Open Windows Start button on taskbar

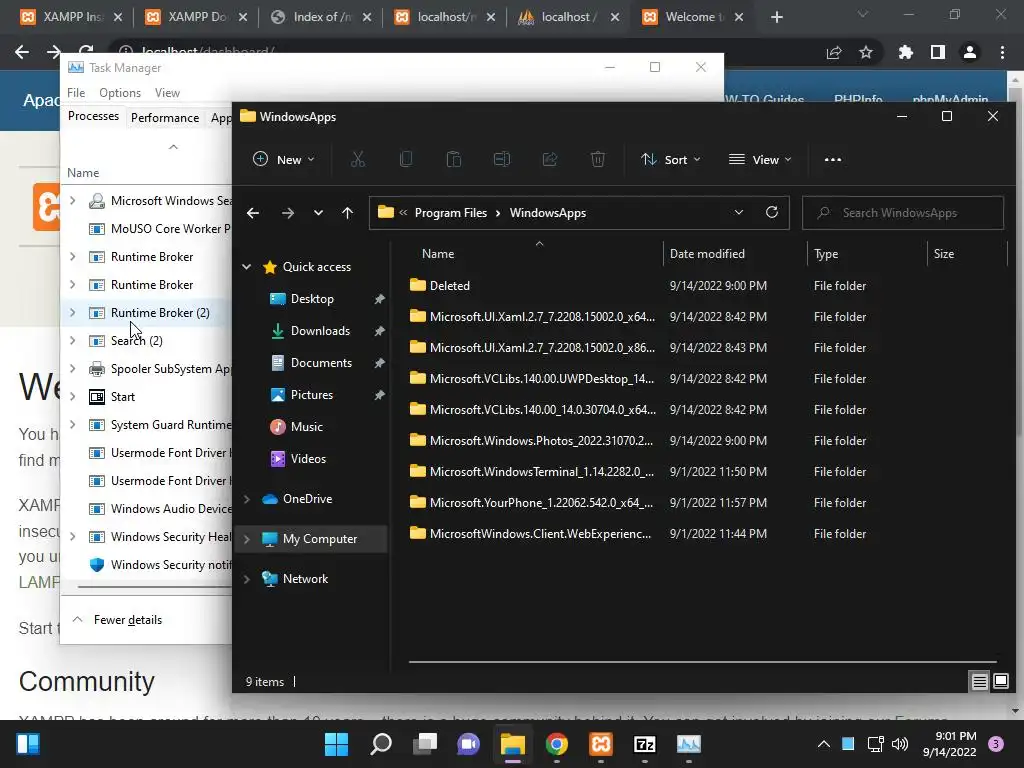click(x=336, y=744)
